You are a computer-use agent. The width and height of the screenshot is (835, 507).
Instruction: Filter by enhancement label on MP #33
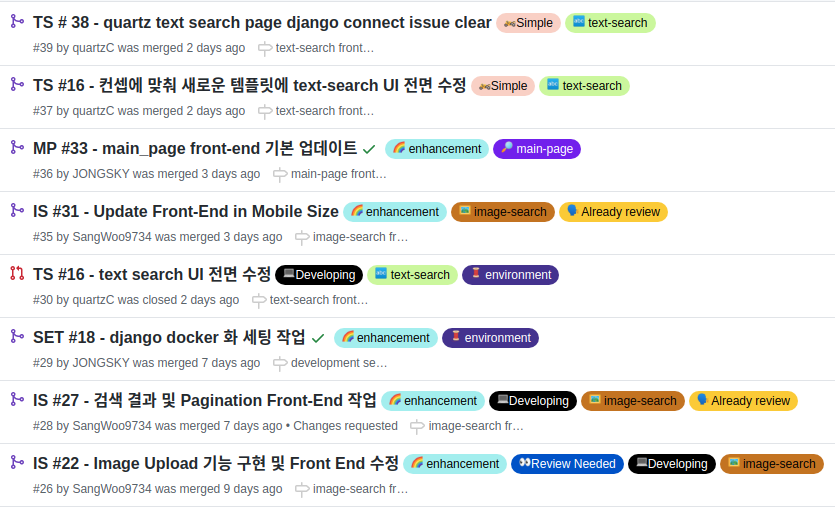[x=437, y=149]
